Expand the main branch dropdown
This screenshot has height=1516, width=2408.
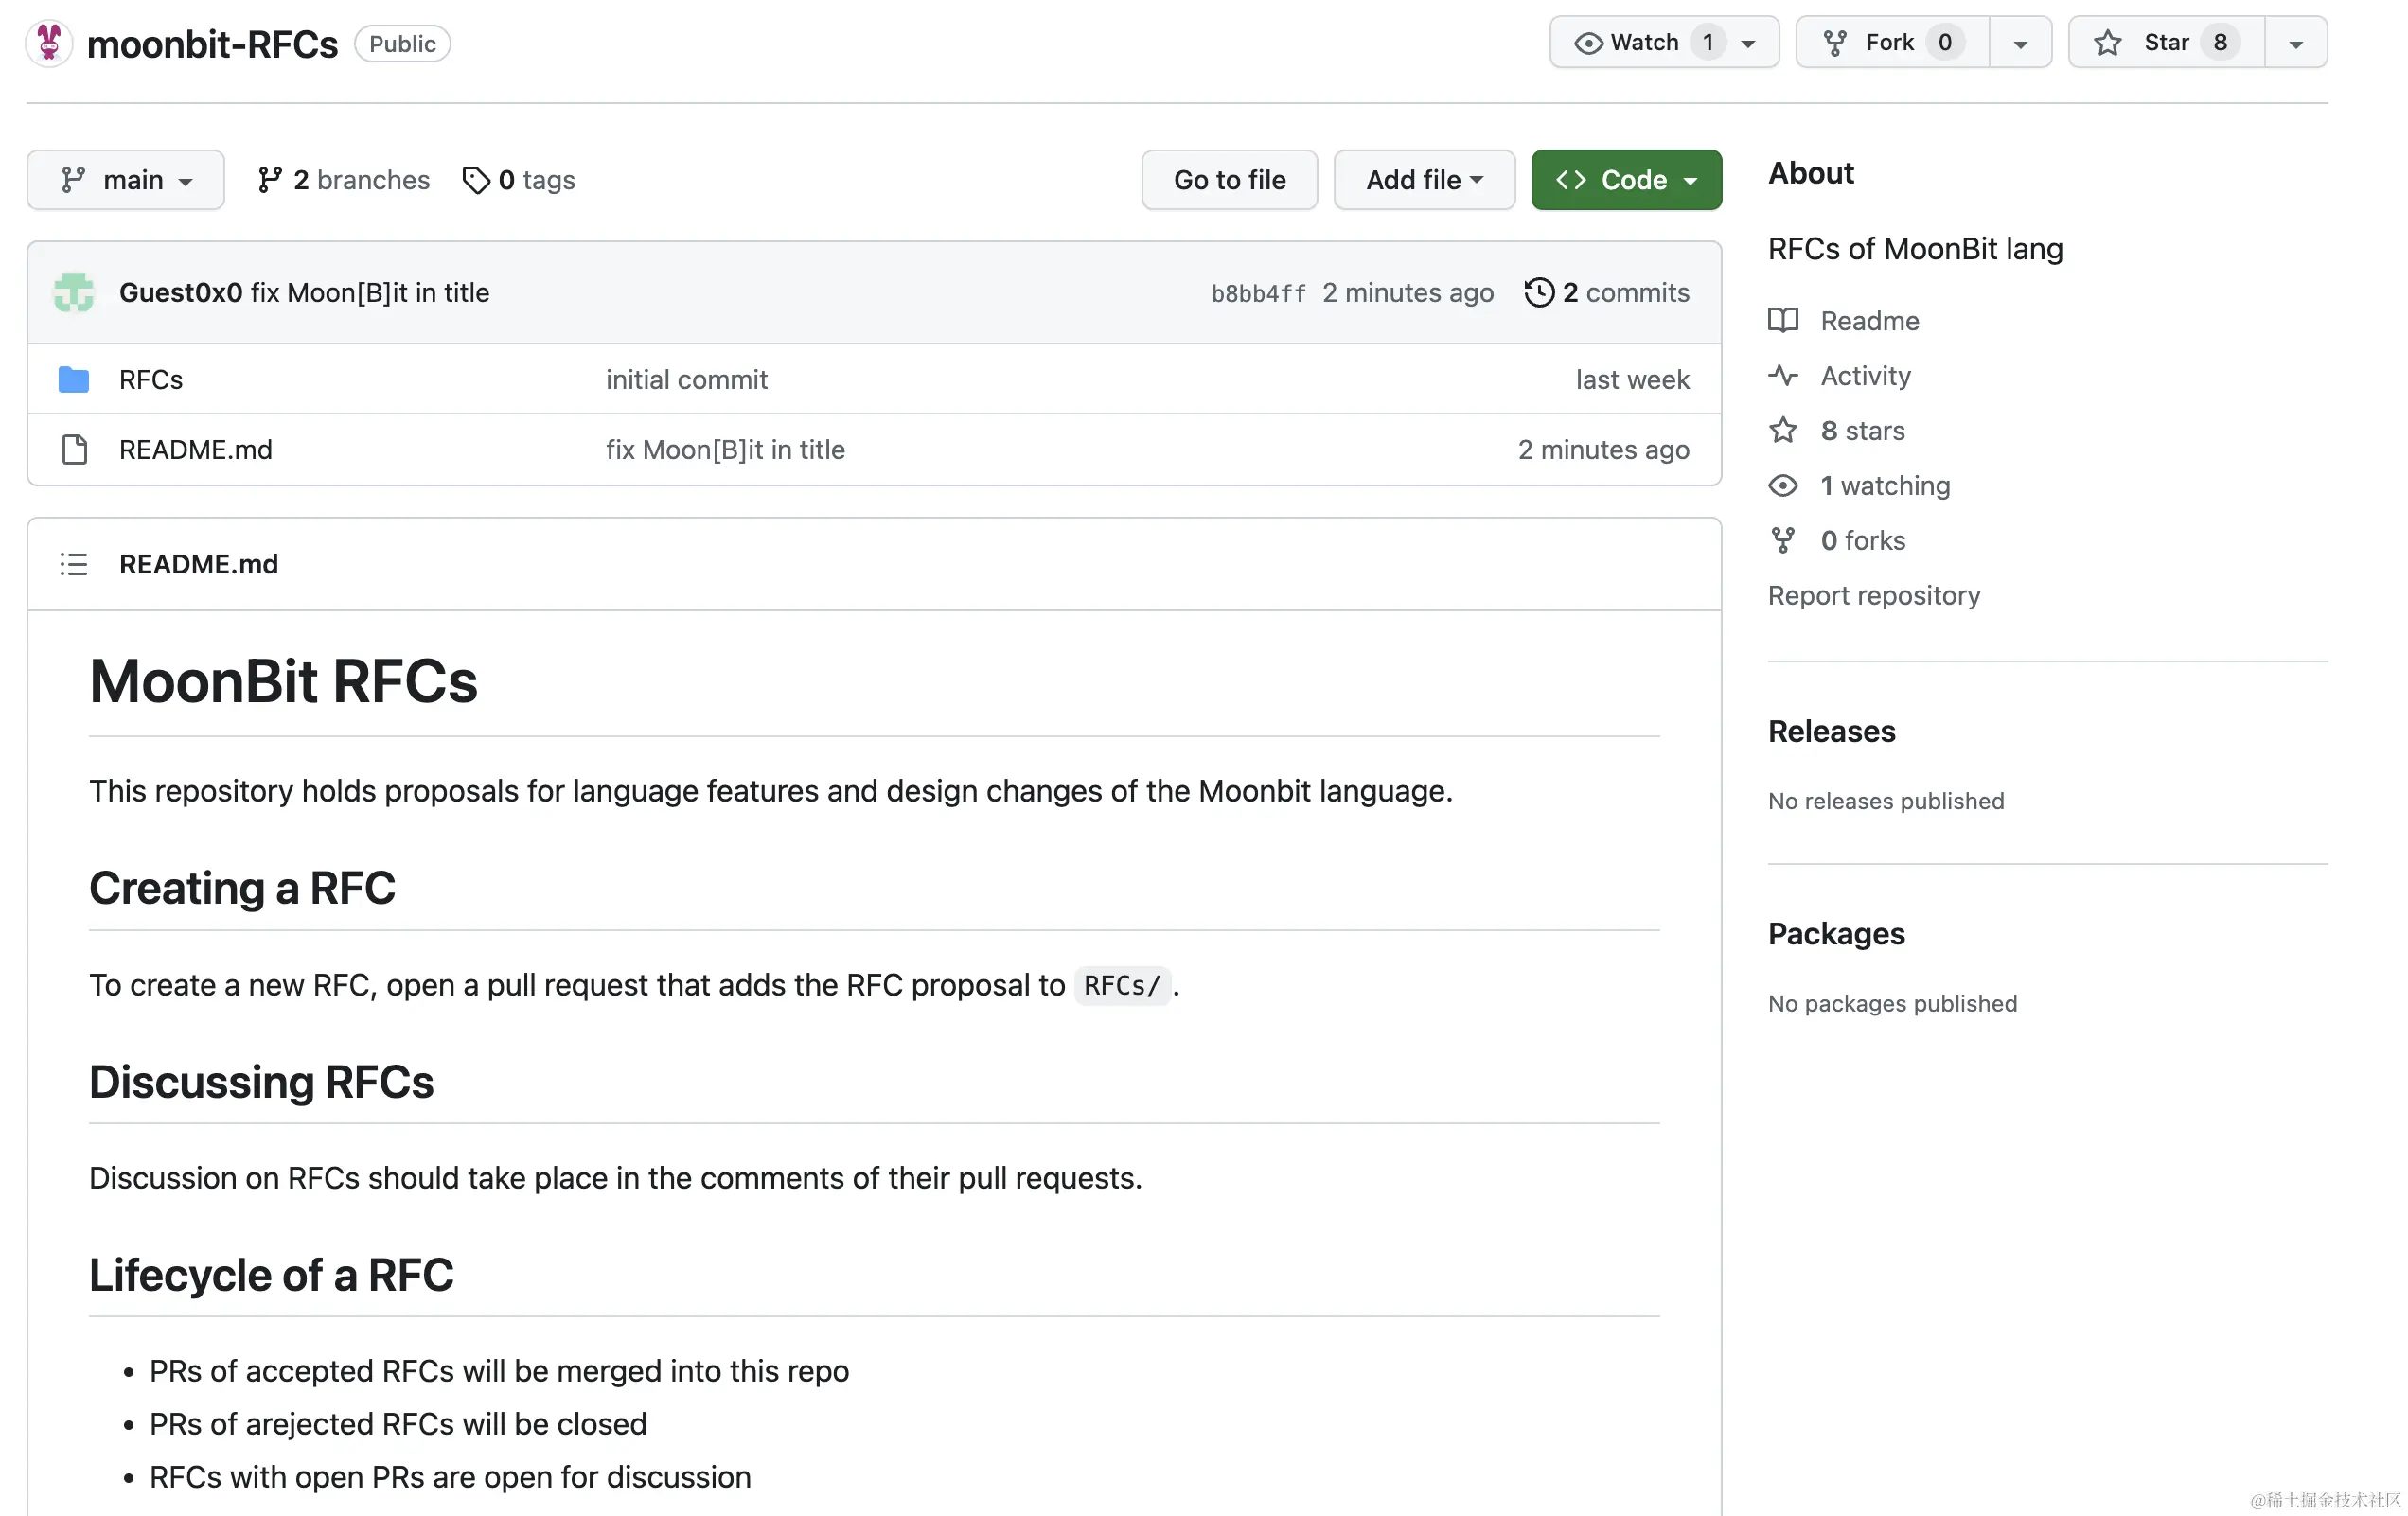coord(126,180)
